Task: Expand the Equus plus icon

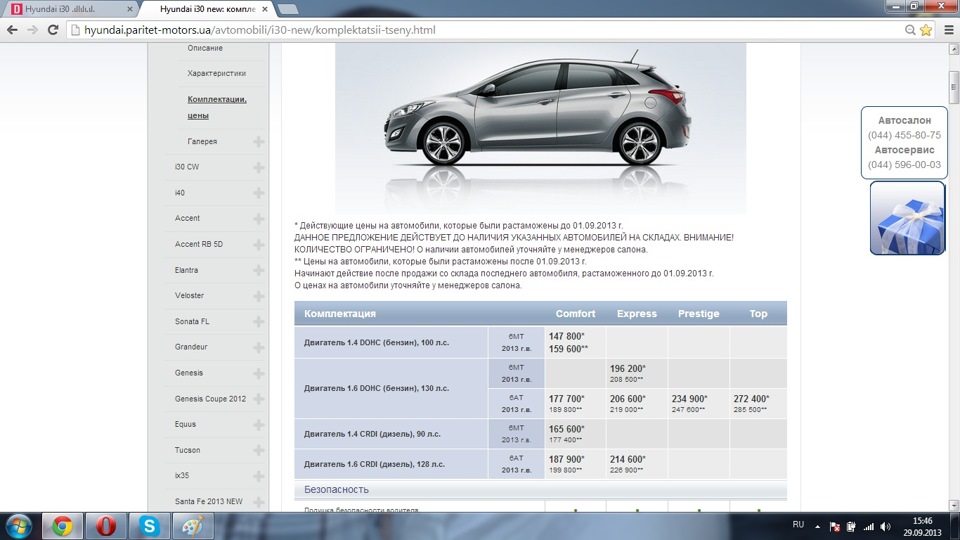Action: (x=258, y=424)
